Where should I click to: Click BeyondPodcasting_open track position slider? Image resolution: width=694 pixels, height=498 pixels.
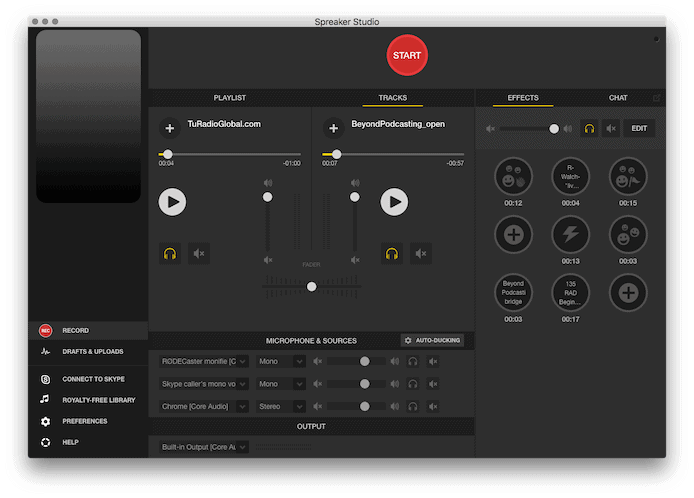[x=393, y=154]
